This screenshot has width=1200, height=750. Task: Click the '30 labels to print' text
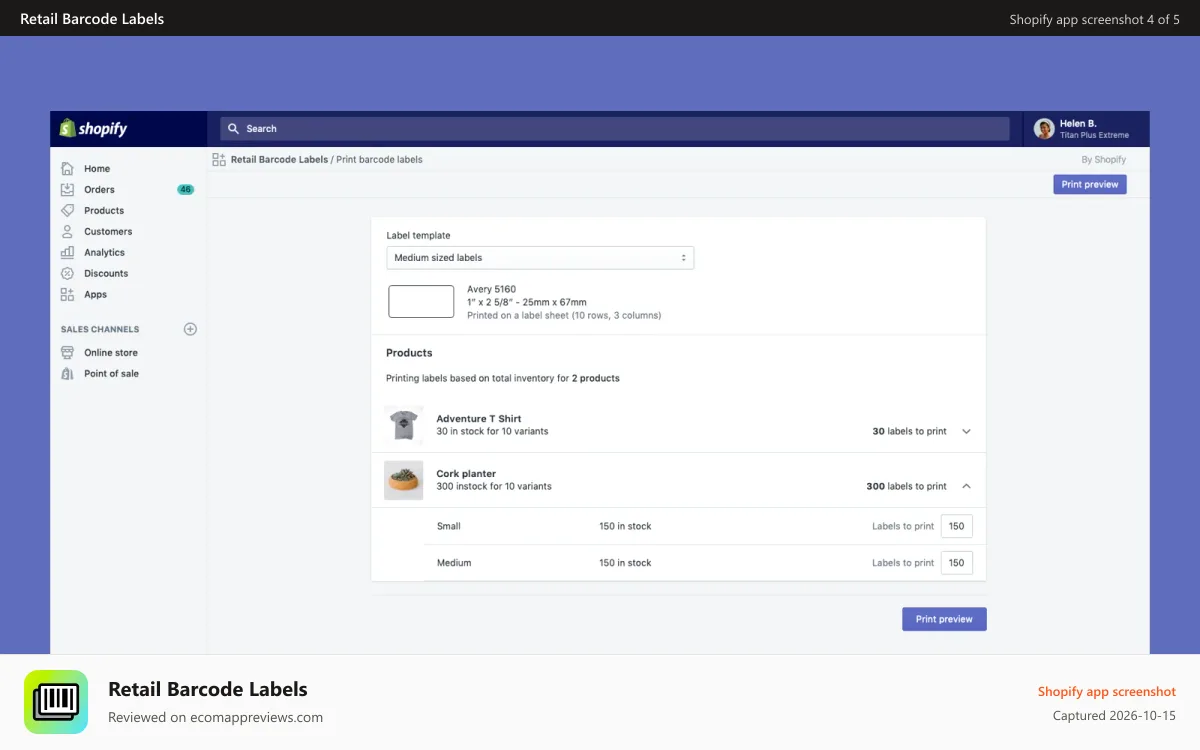909,432
